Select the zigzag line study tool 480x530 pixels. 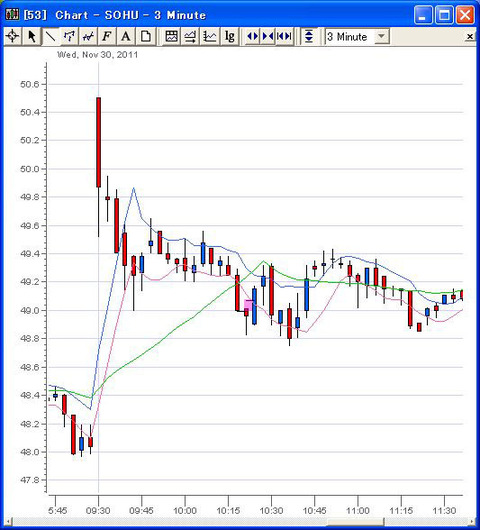(x=88, y=36)
